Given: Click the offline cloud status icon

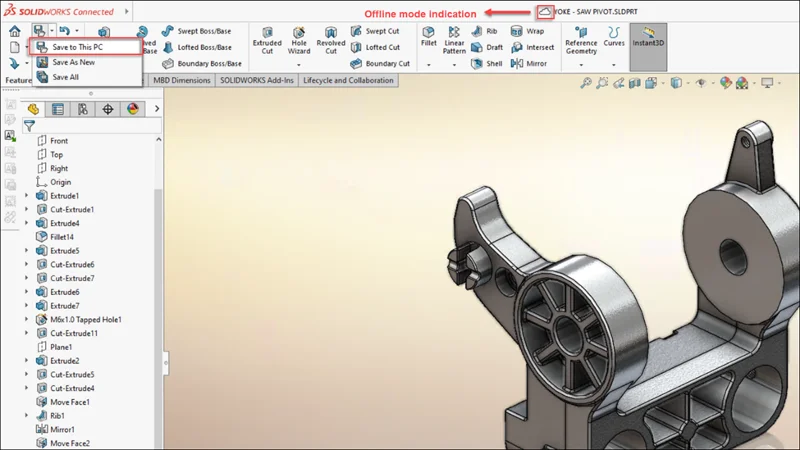Looking at the screenshot, I should tap(545, 12).
